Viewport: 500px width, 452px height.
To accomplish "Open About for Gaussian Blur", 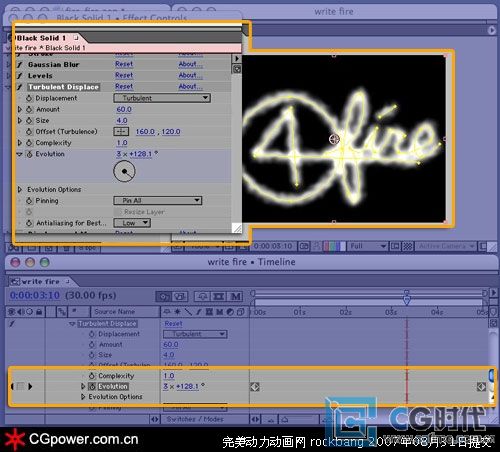I will 190,64.
